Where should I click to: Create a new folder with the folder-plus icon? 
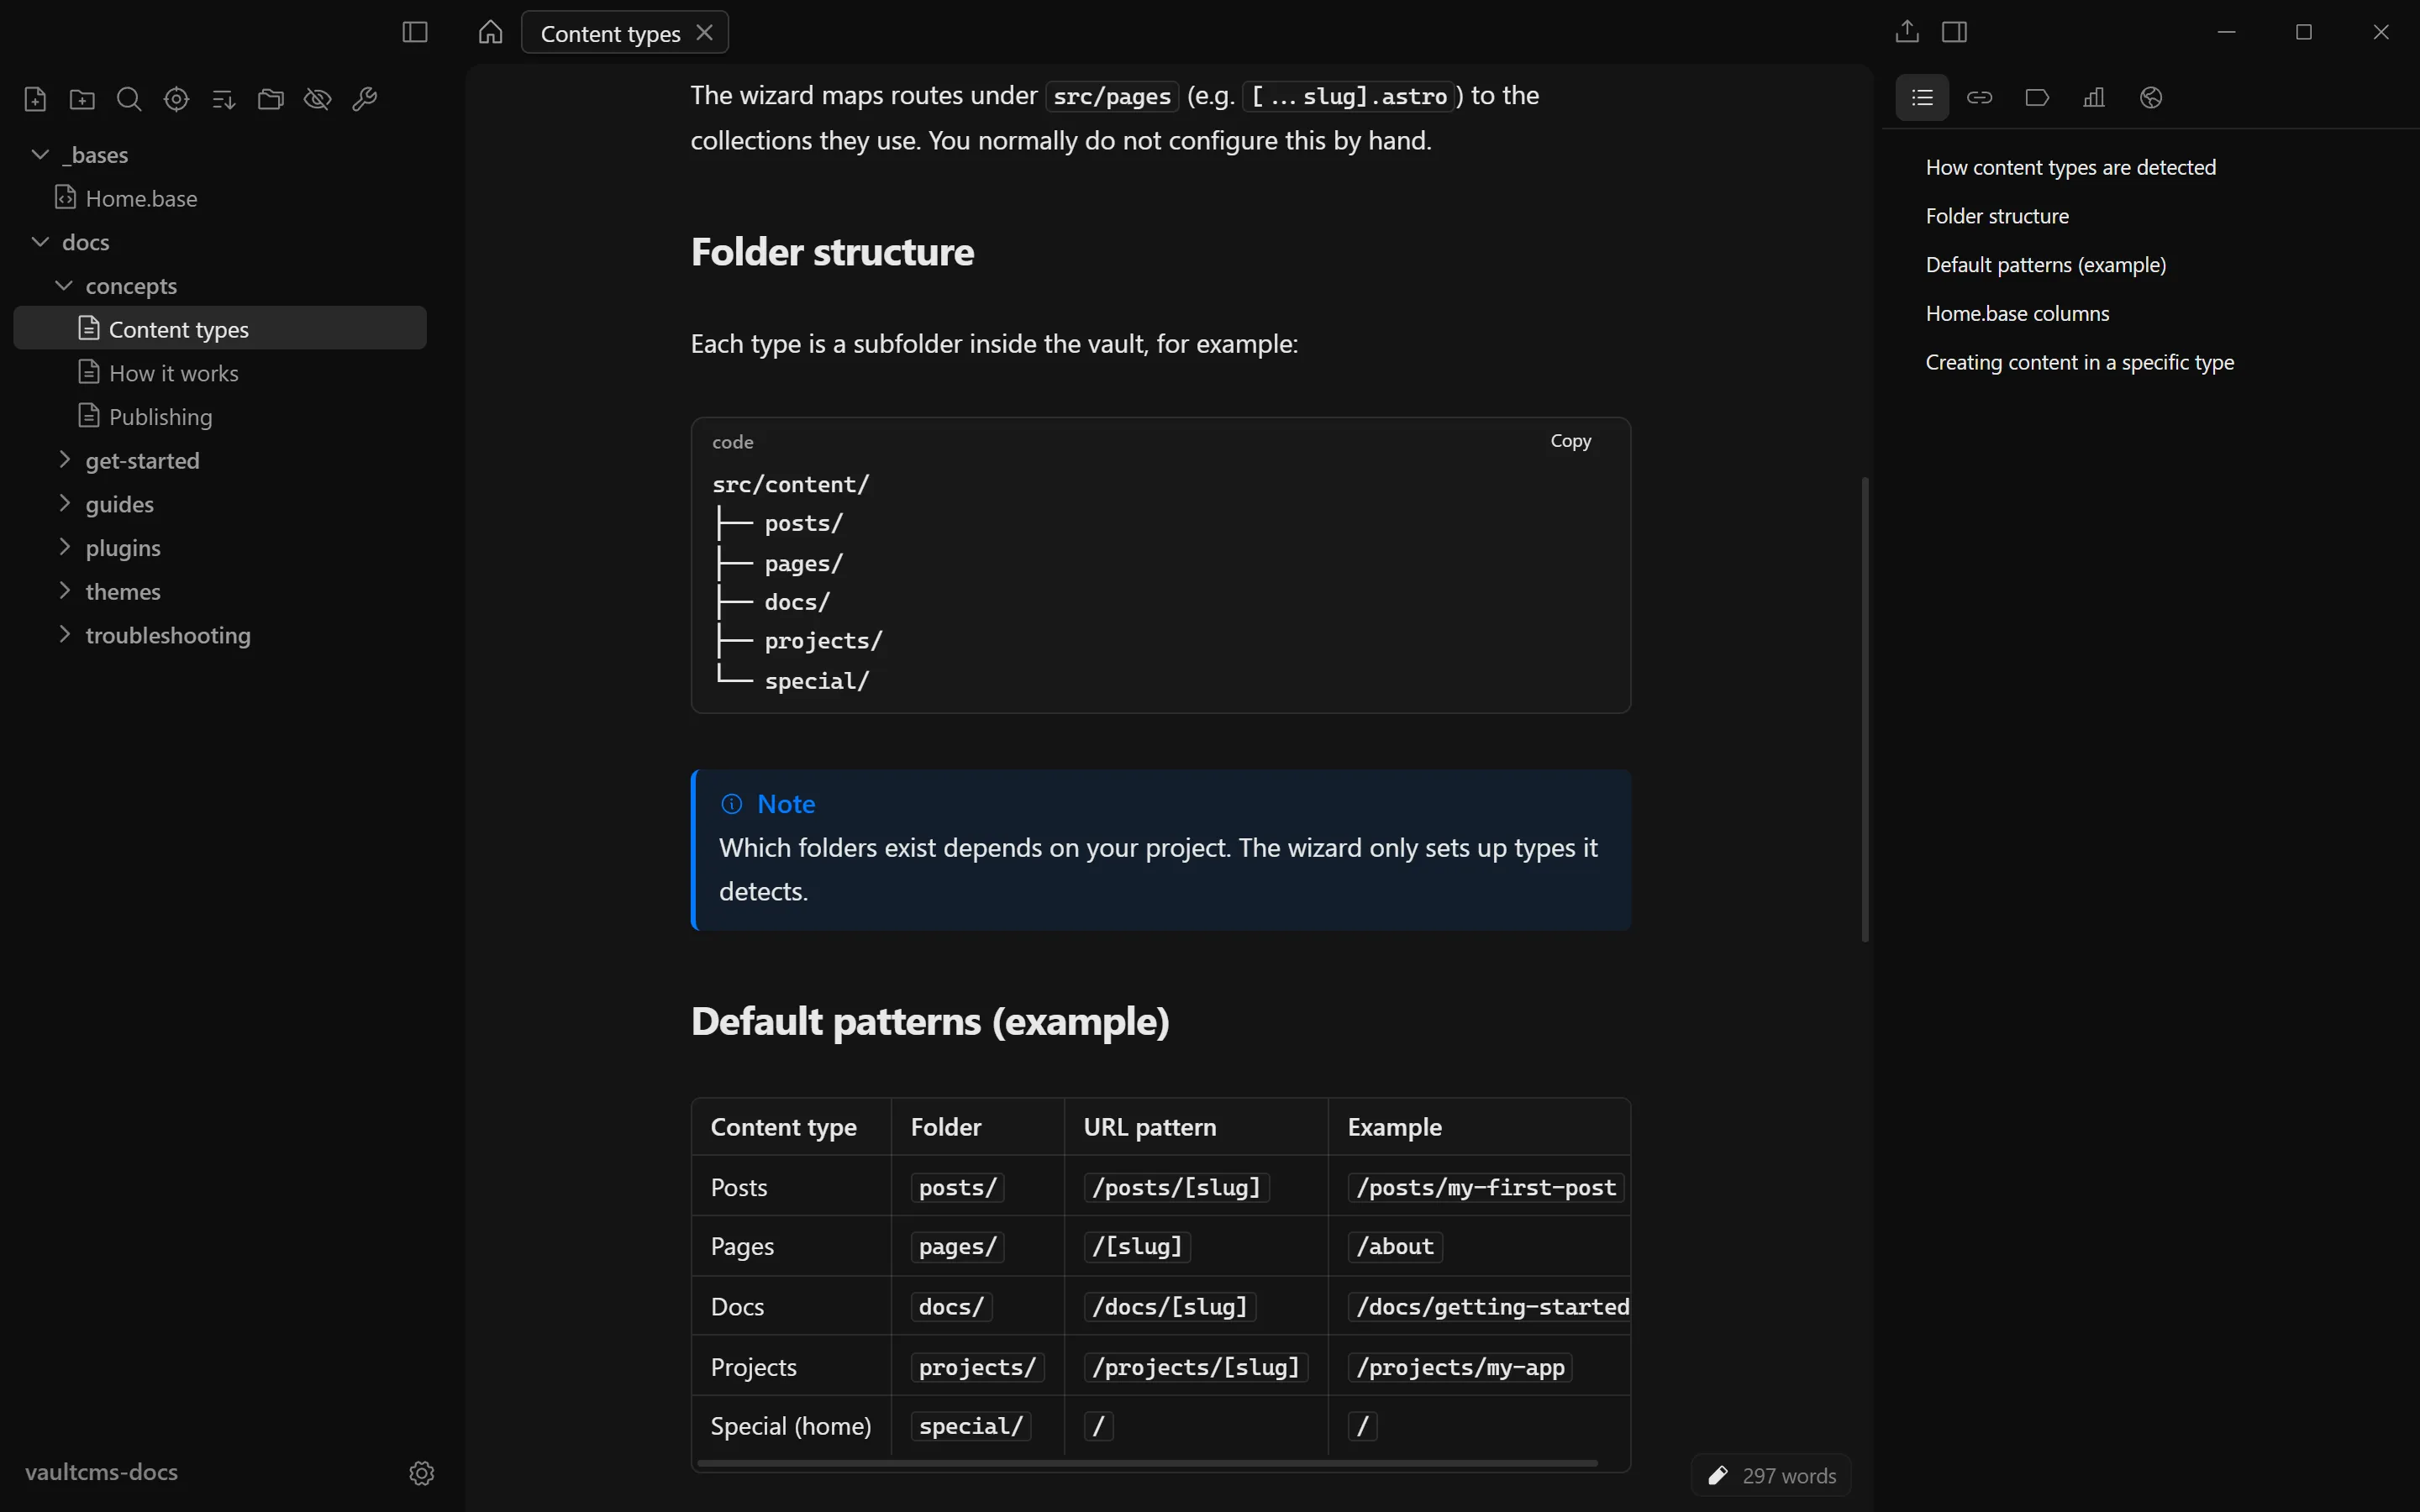[82, 99]
